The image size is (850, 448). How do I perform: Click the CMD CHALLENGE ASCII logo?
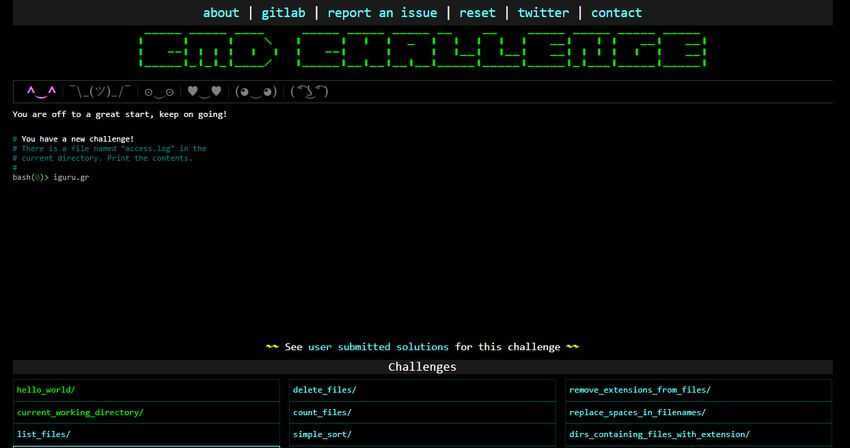(x=423, y=50)
